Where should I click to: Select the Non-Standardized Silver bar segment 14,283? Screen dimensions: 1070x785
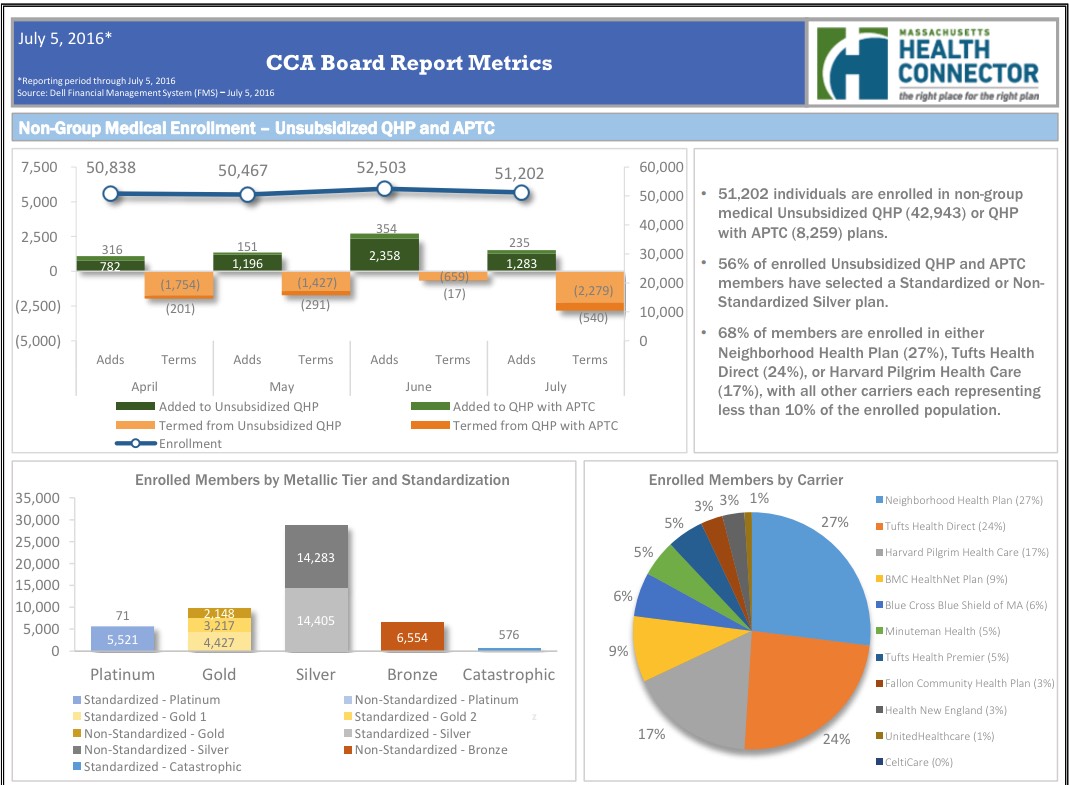316,556
